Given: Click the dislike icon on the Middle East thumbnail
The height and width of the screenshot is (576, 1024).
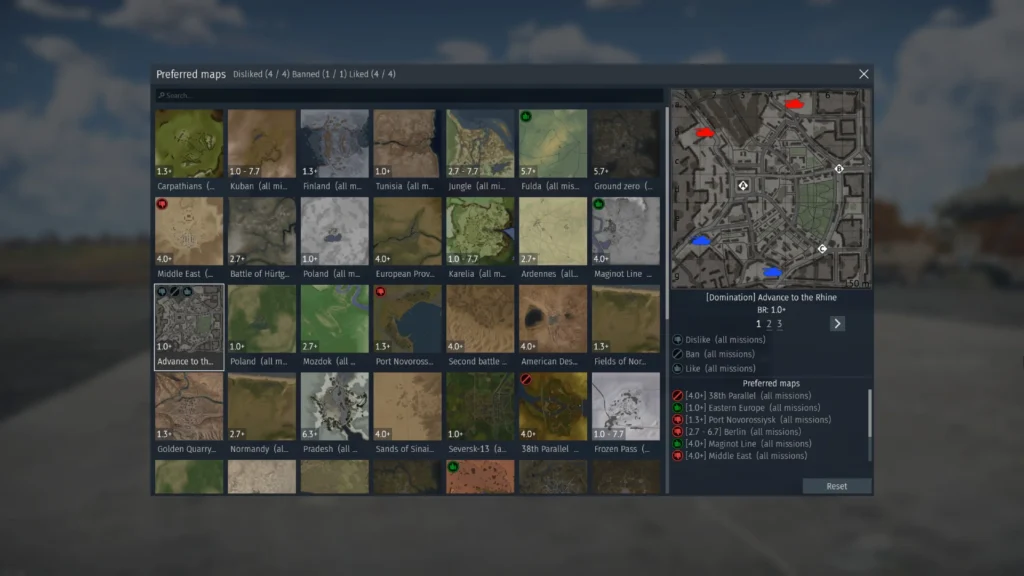Looking at the screenshot, I should pyautogui.click(x=160, y=204).
